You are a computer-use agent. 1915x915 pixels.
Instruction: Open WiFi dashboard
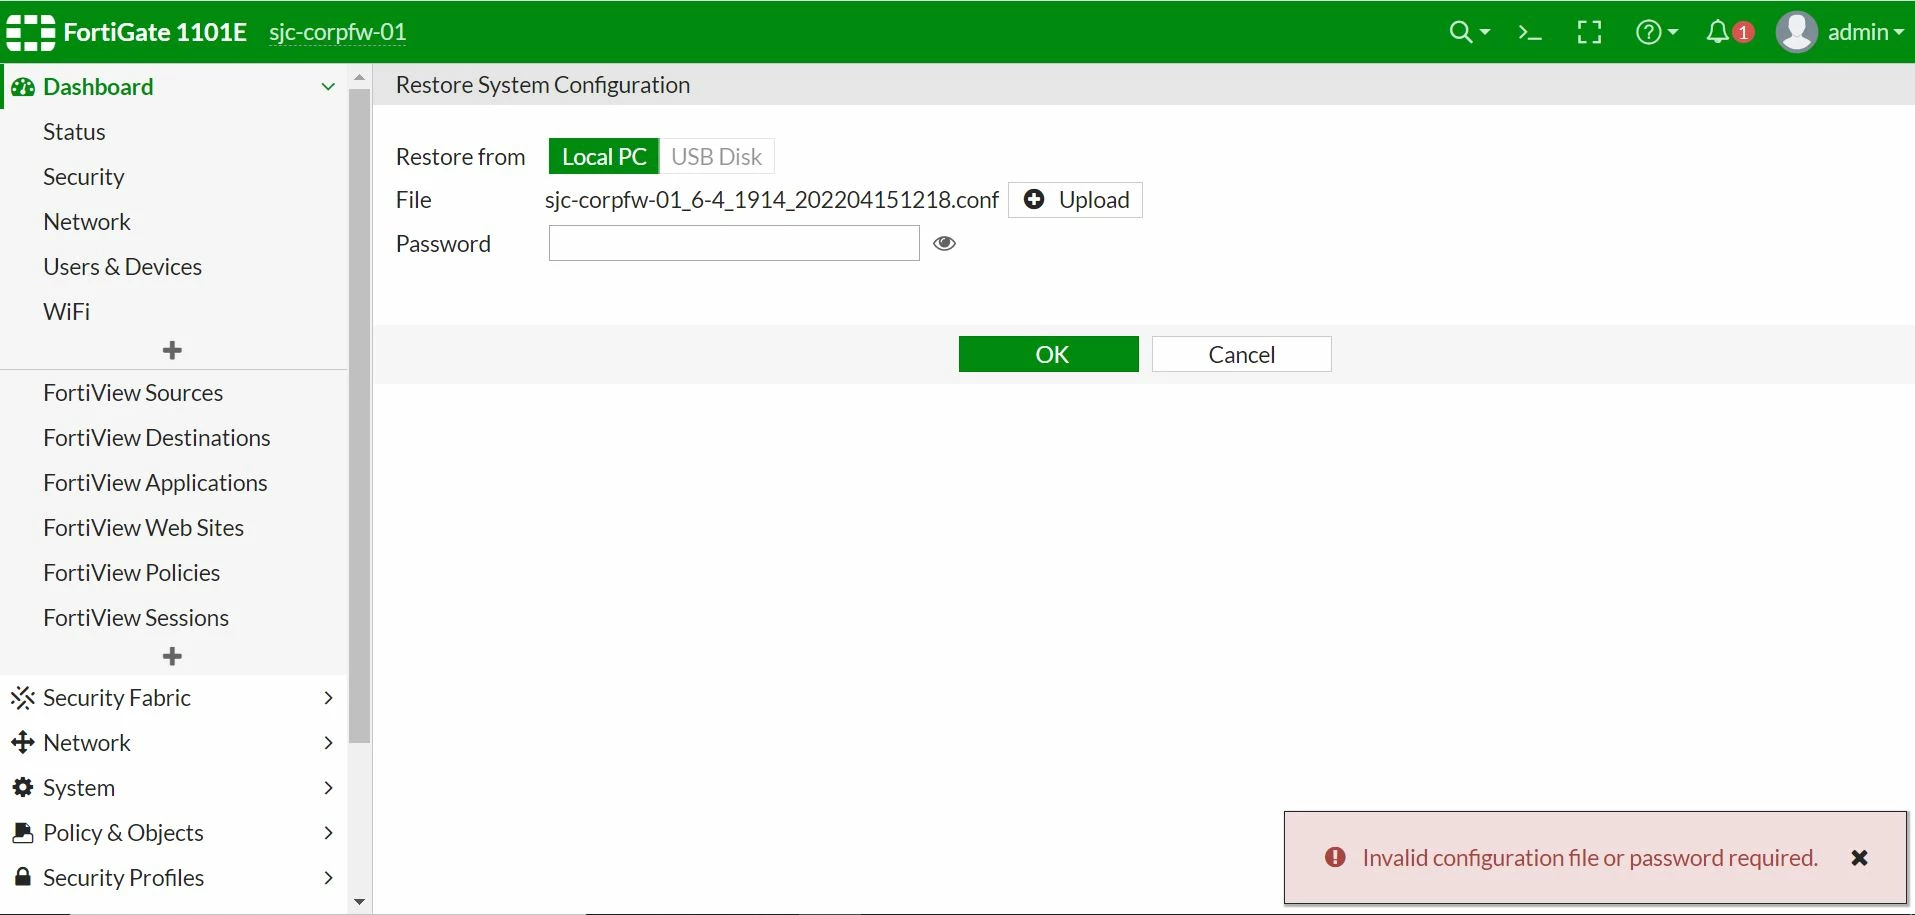point(67,312)
